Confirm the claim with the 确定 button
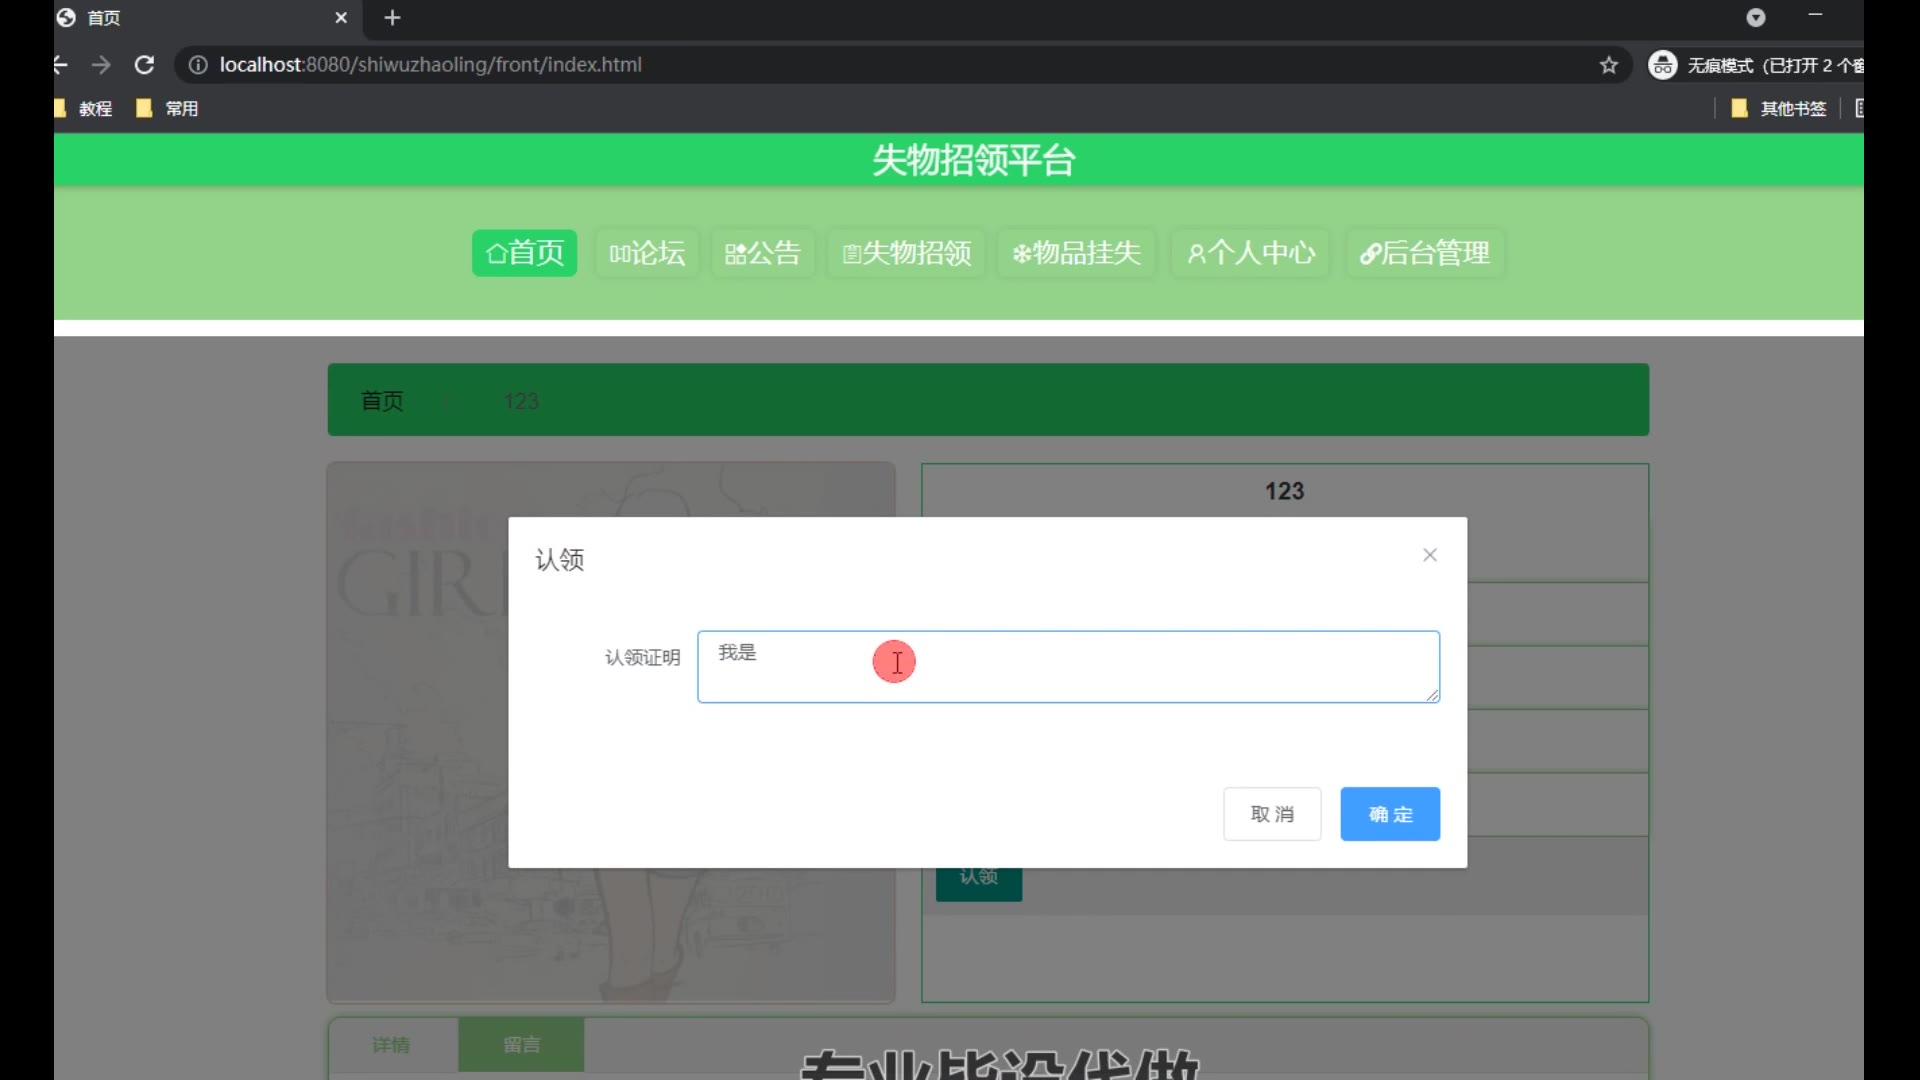Viewport: 1920px width, 1080px height. pyautogui.click(x=1390, y=814)
